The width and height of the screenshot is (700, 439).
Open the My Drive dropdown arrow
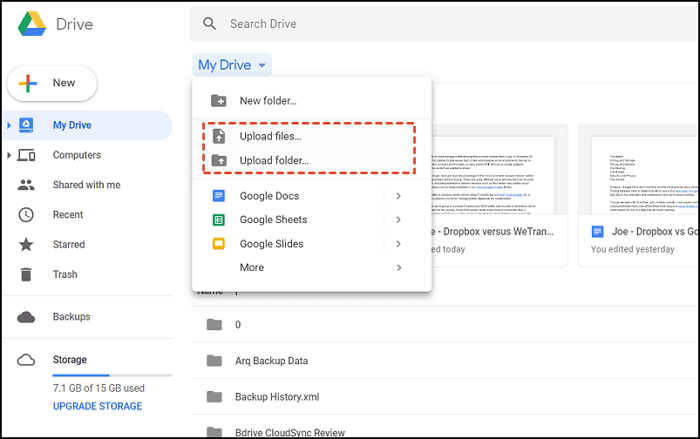tap(262, 65)
